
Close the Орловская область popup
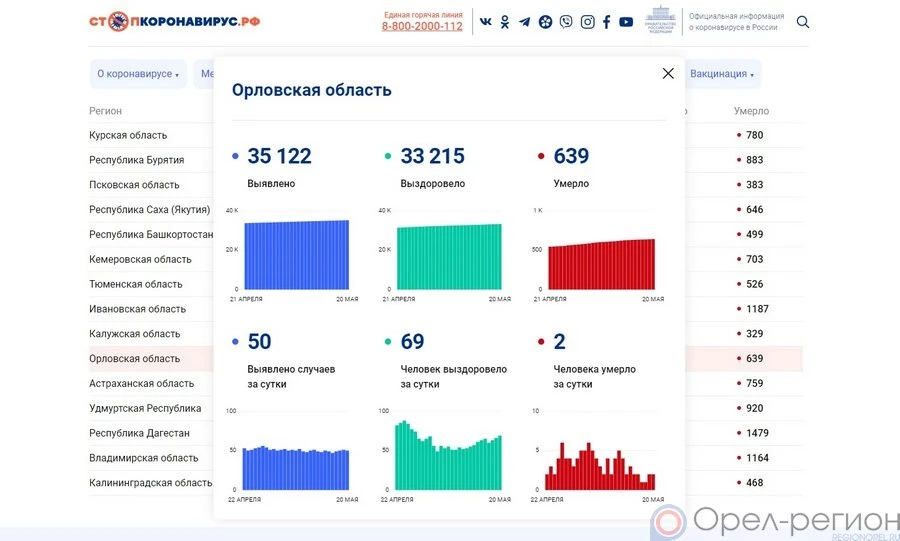pyautogui.click(x=668, y=73)
